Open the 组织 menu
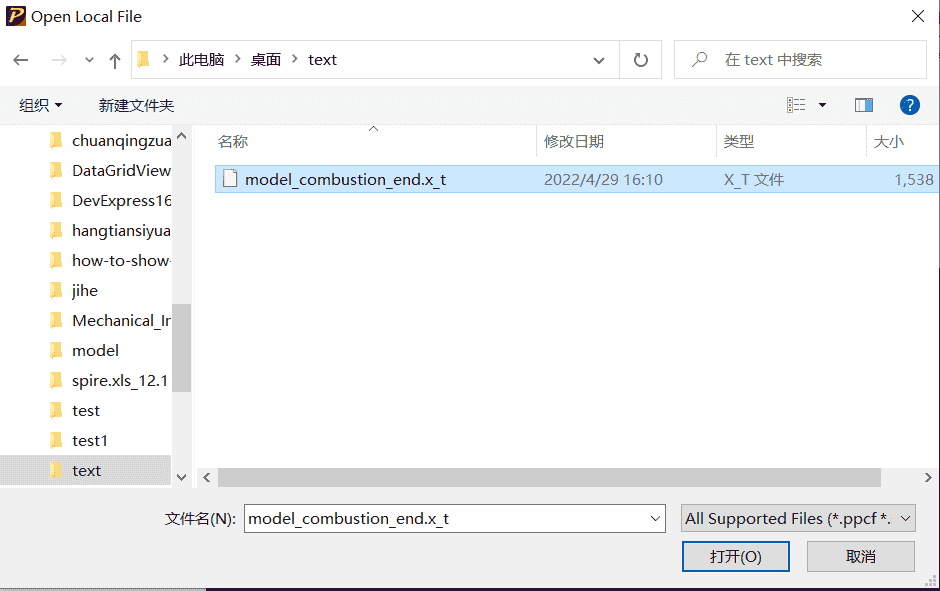 tap(40, 105)
